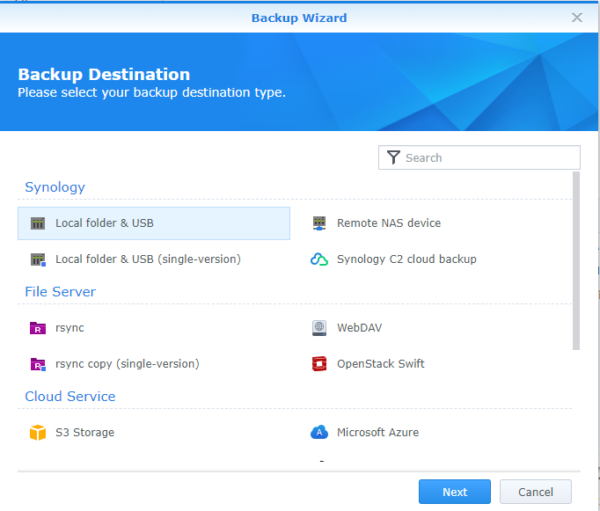Click the Synology section heading
The height and width of the screenshot is (511, 600).
(55, 187)
